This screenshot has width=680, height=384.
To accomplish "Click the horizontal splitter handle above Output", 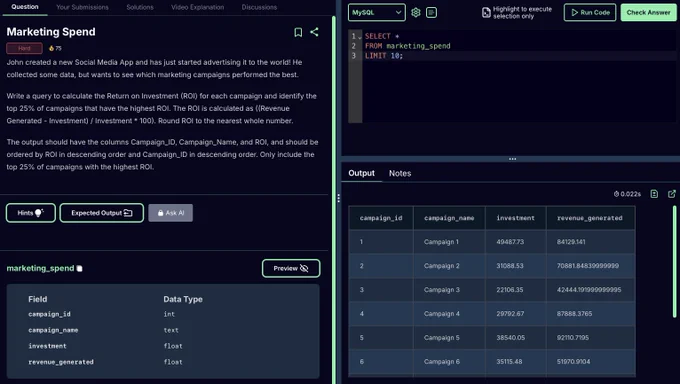I will coord(512,159).
